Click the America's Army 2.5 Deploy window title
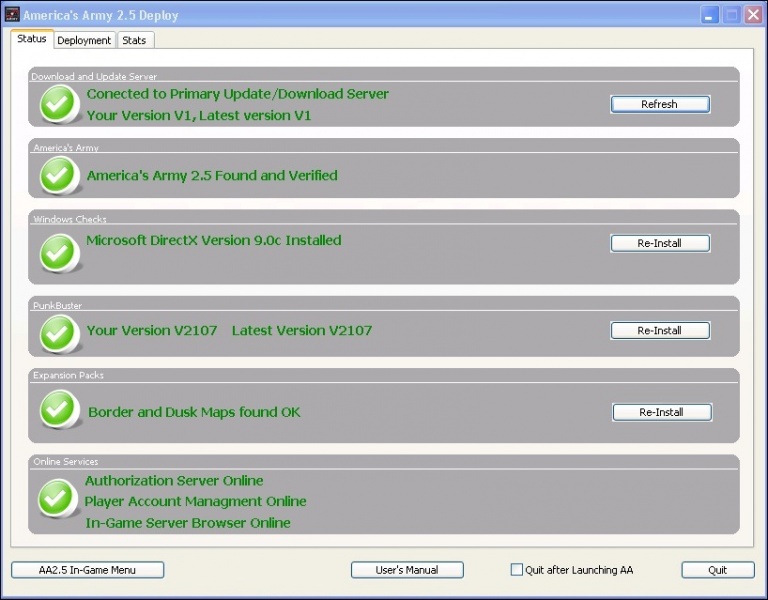Viewport: 768px width, 600px height. tap(101, 15)
